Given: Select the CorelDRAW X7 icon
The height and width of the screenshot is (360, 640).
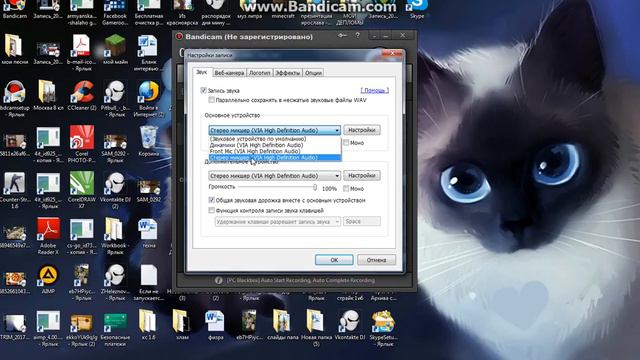Looking at the screenshot, I should (82, 189).
